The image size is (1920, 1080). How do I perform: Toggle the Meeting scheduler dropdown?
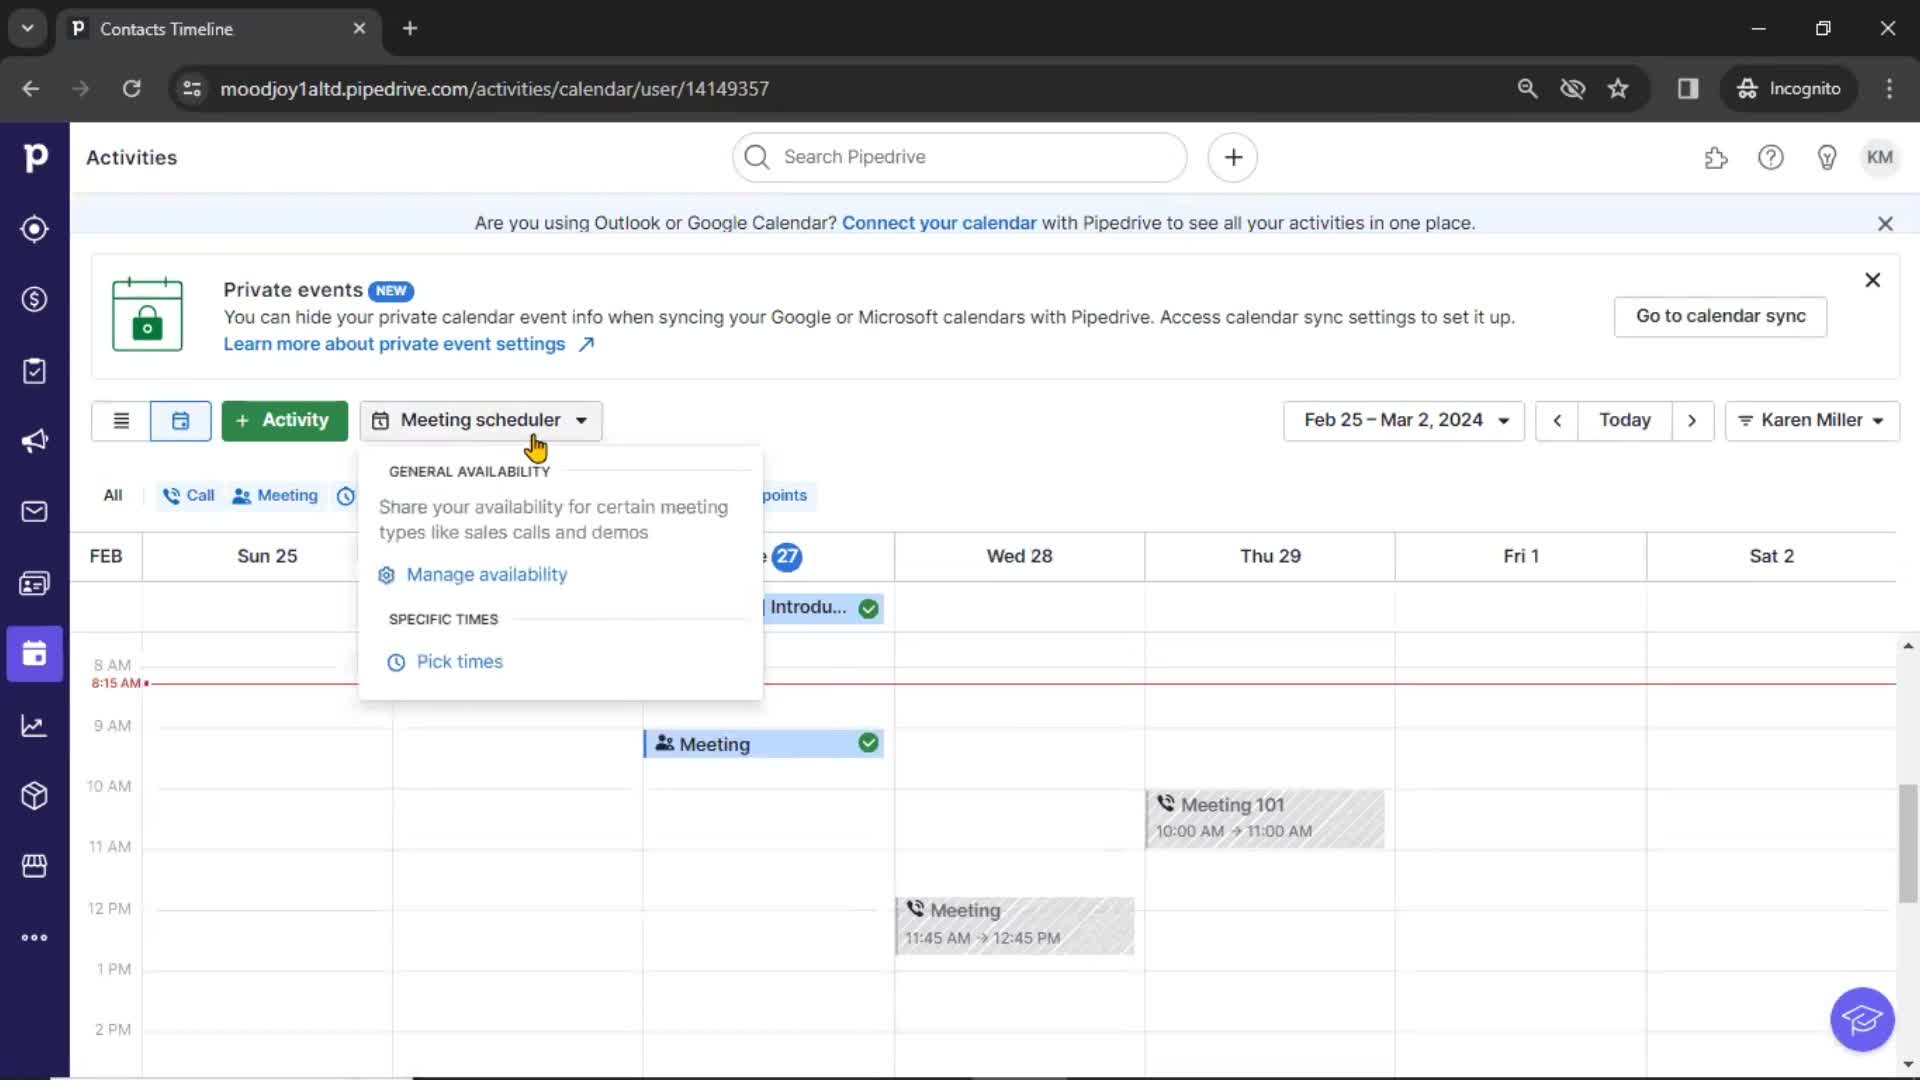tap(481, 421)
